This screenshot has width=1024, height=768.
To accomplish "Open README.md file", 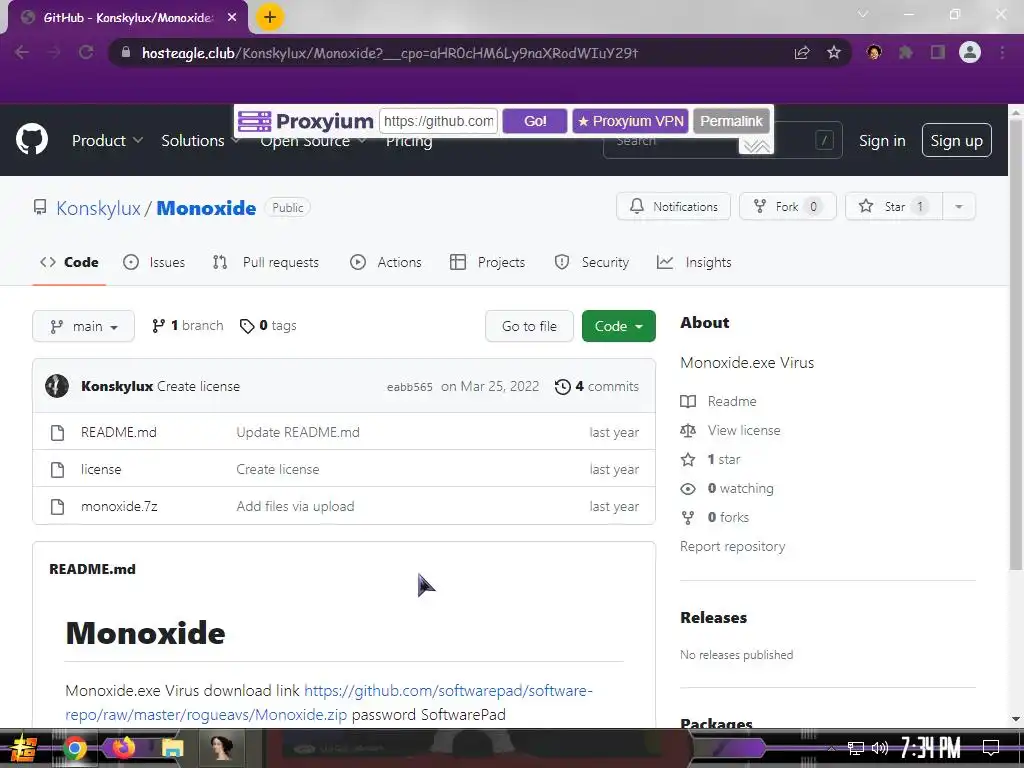I will pyautogui.click(x=119, y=432).
